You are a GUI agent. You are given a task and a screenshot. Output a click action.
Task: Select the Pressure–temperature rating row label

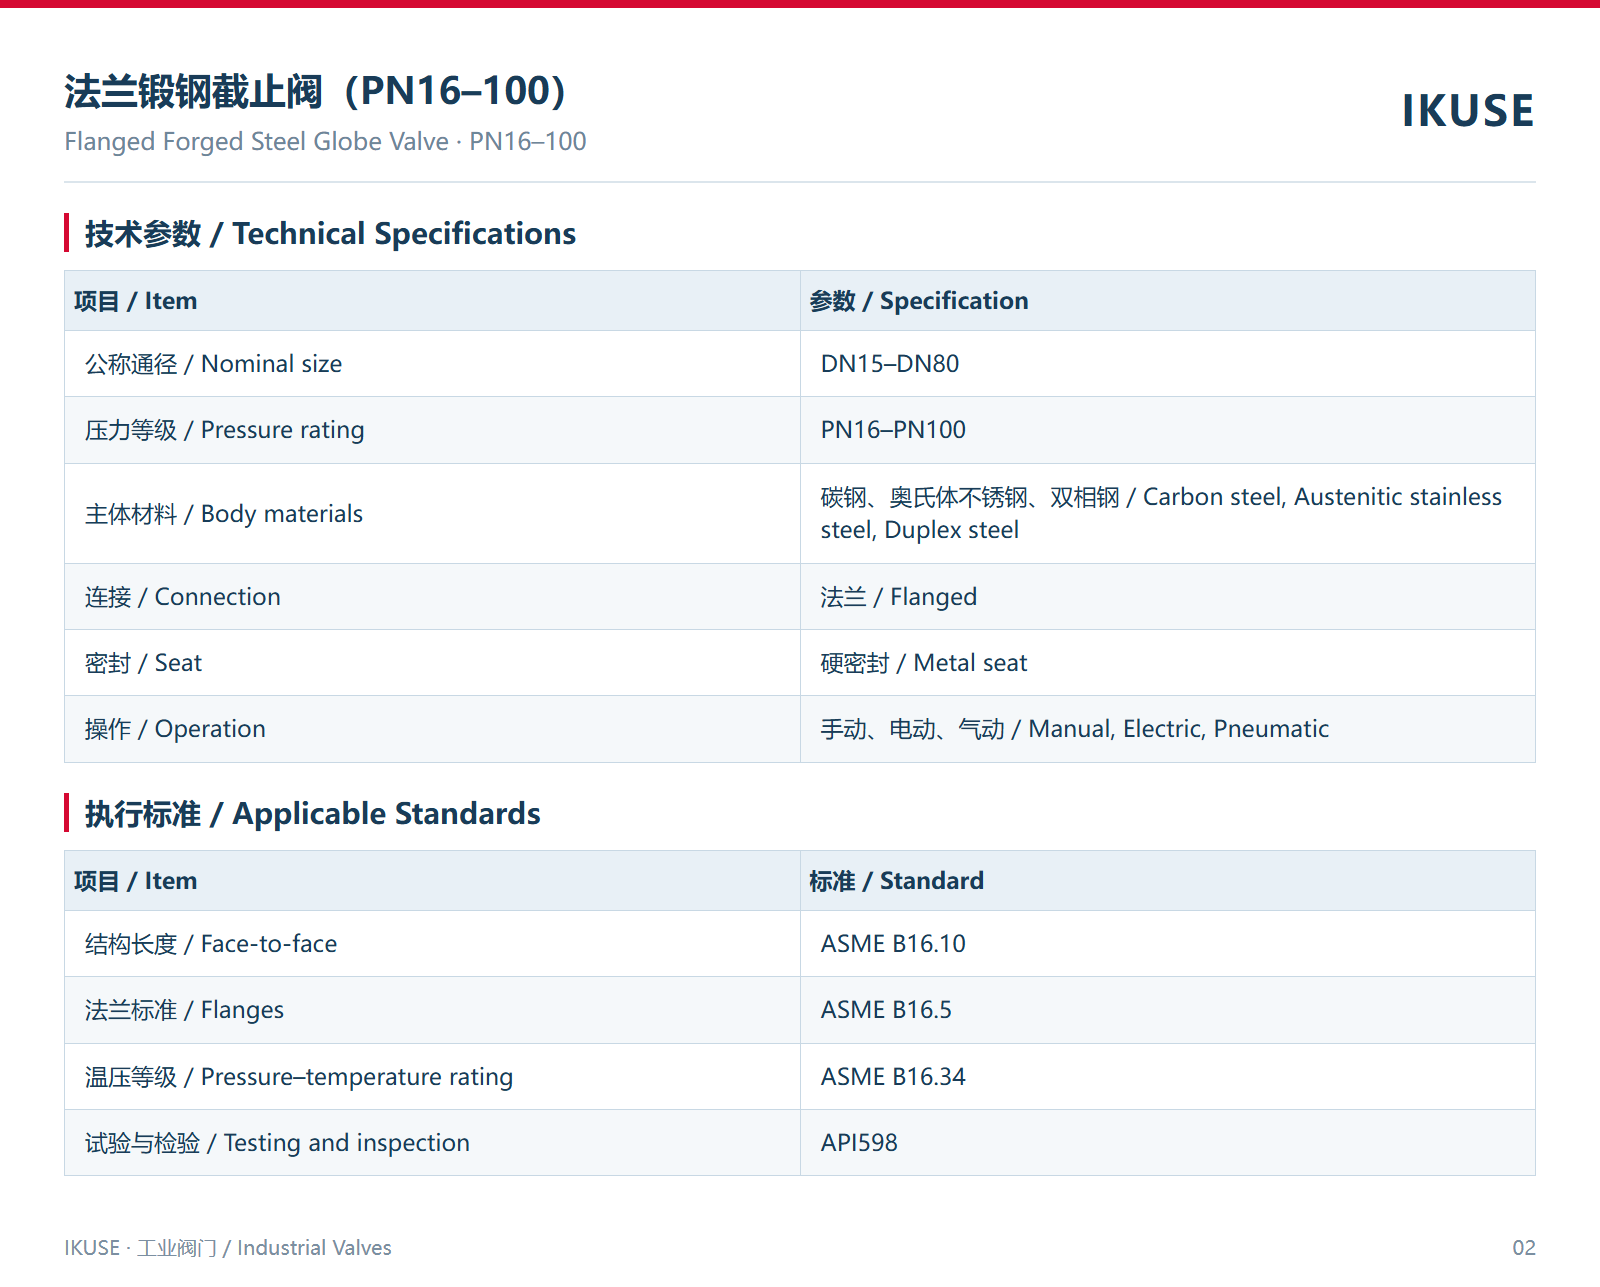299,1077
